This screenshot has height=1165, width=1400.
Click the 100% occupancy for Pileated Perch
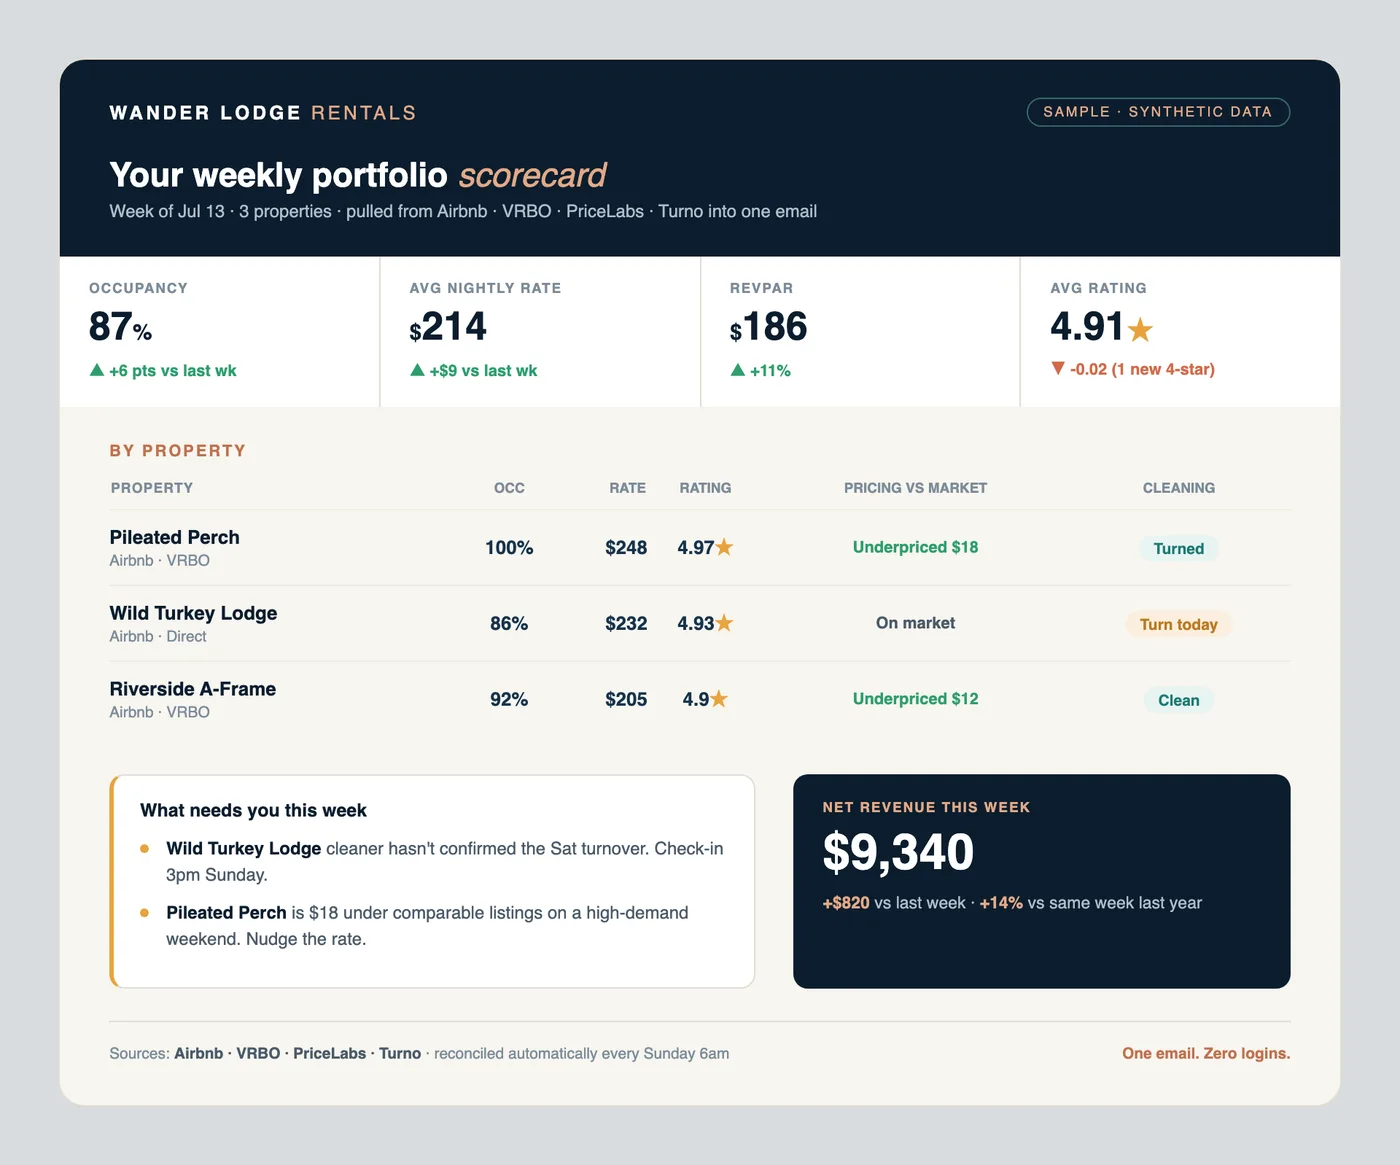point(509,547)
